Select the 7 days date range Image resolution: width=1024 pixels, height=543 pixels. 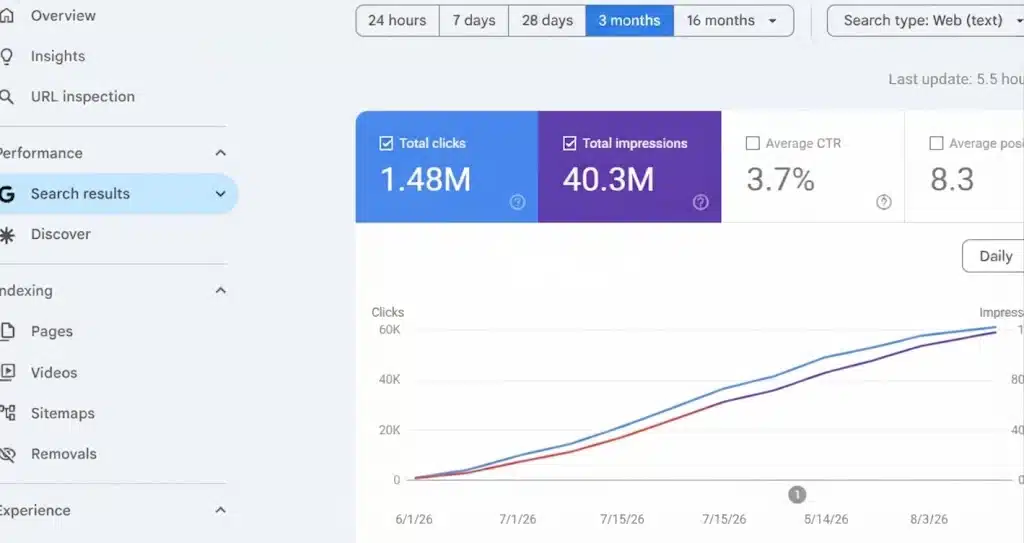[474, 21]
